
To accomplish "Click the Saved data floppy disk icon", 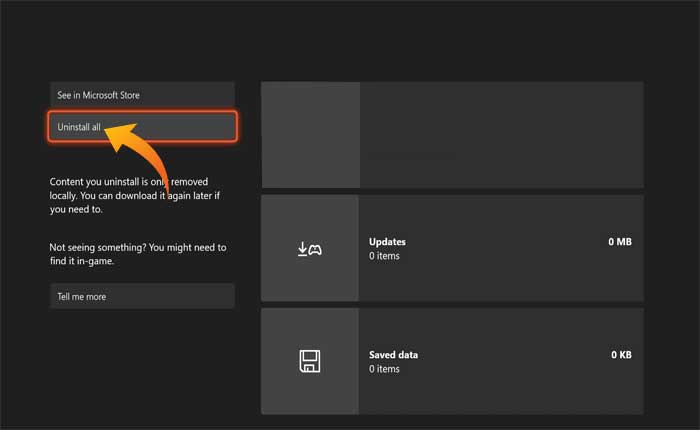I will pos(309,361).
